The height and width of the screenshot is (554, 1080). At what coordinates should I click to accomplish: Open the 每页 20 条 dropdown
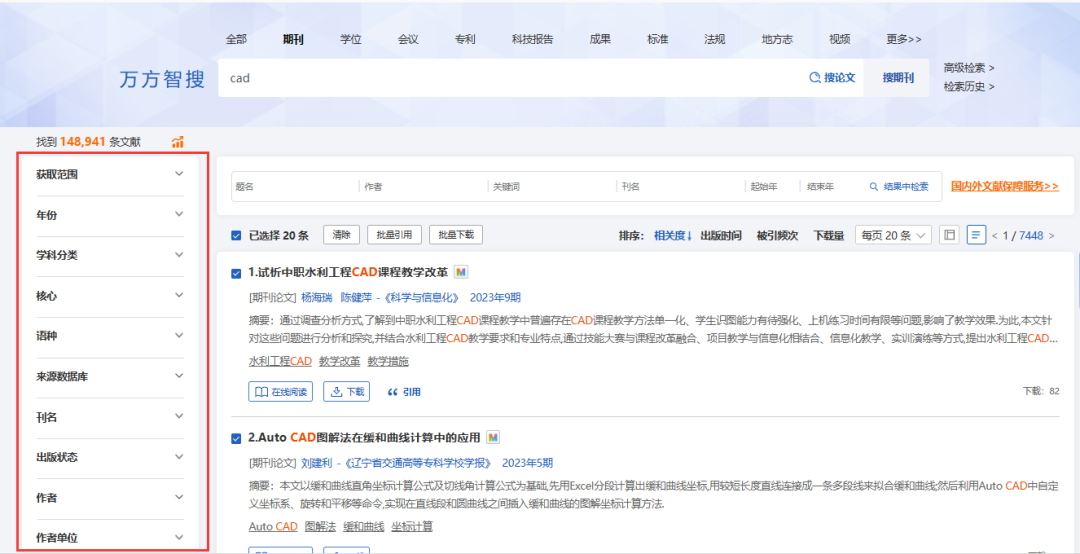[893, 235]
